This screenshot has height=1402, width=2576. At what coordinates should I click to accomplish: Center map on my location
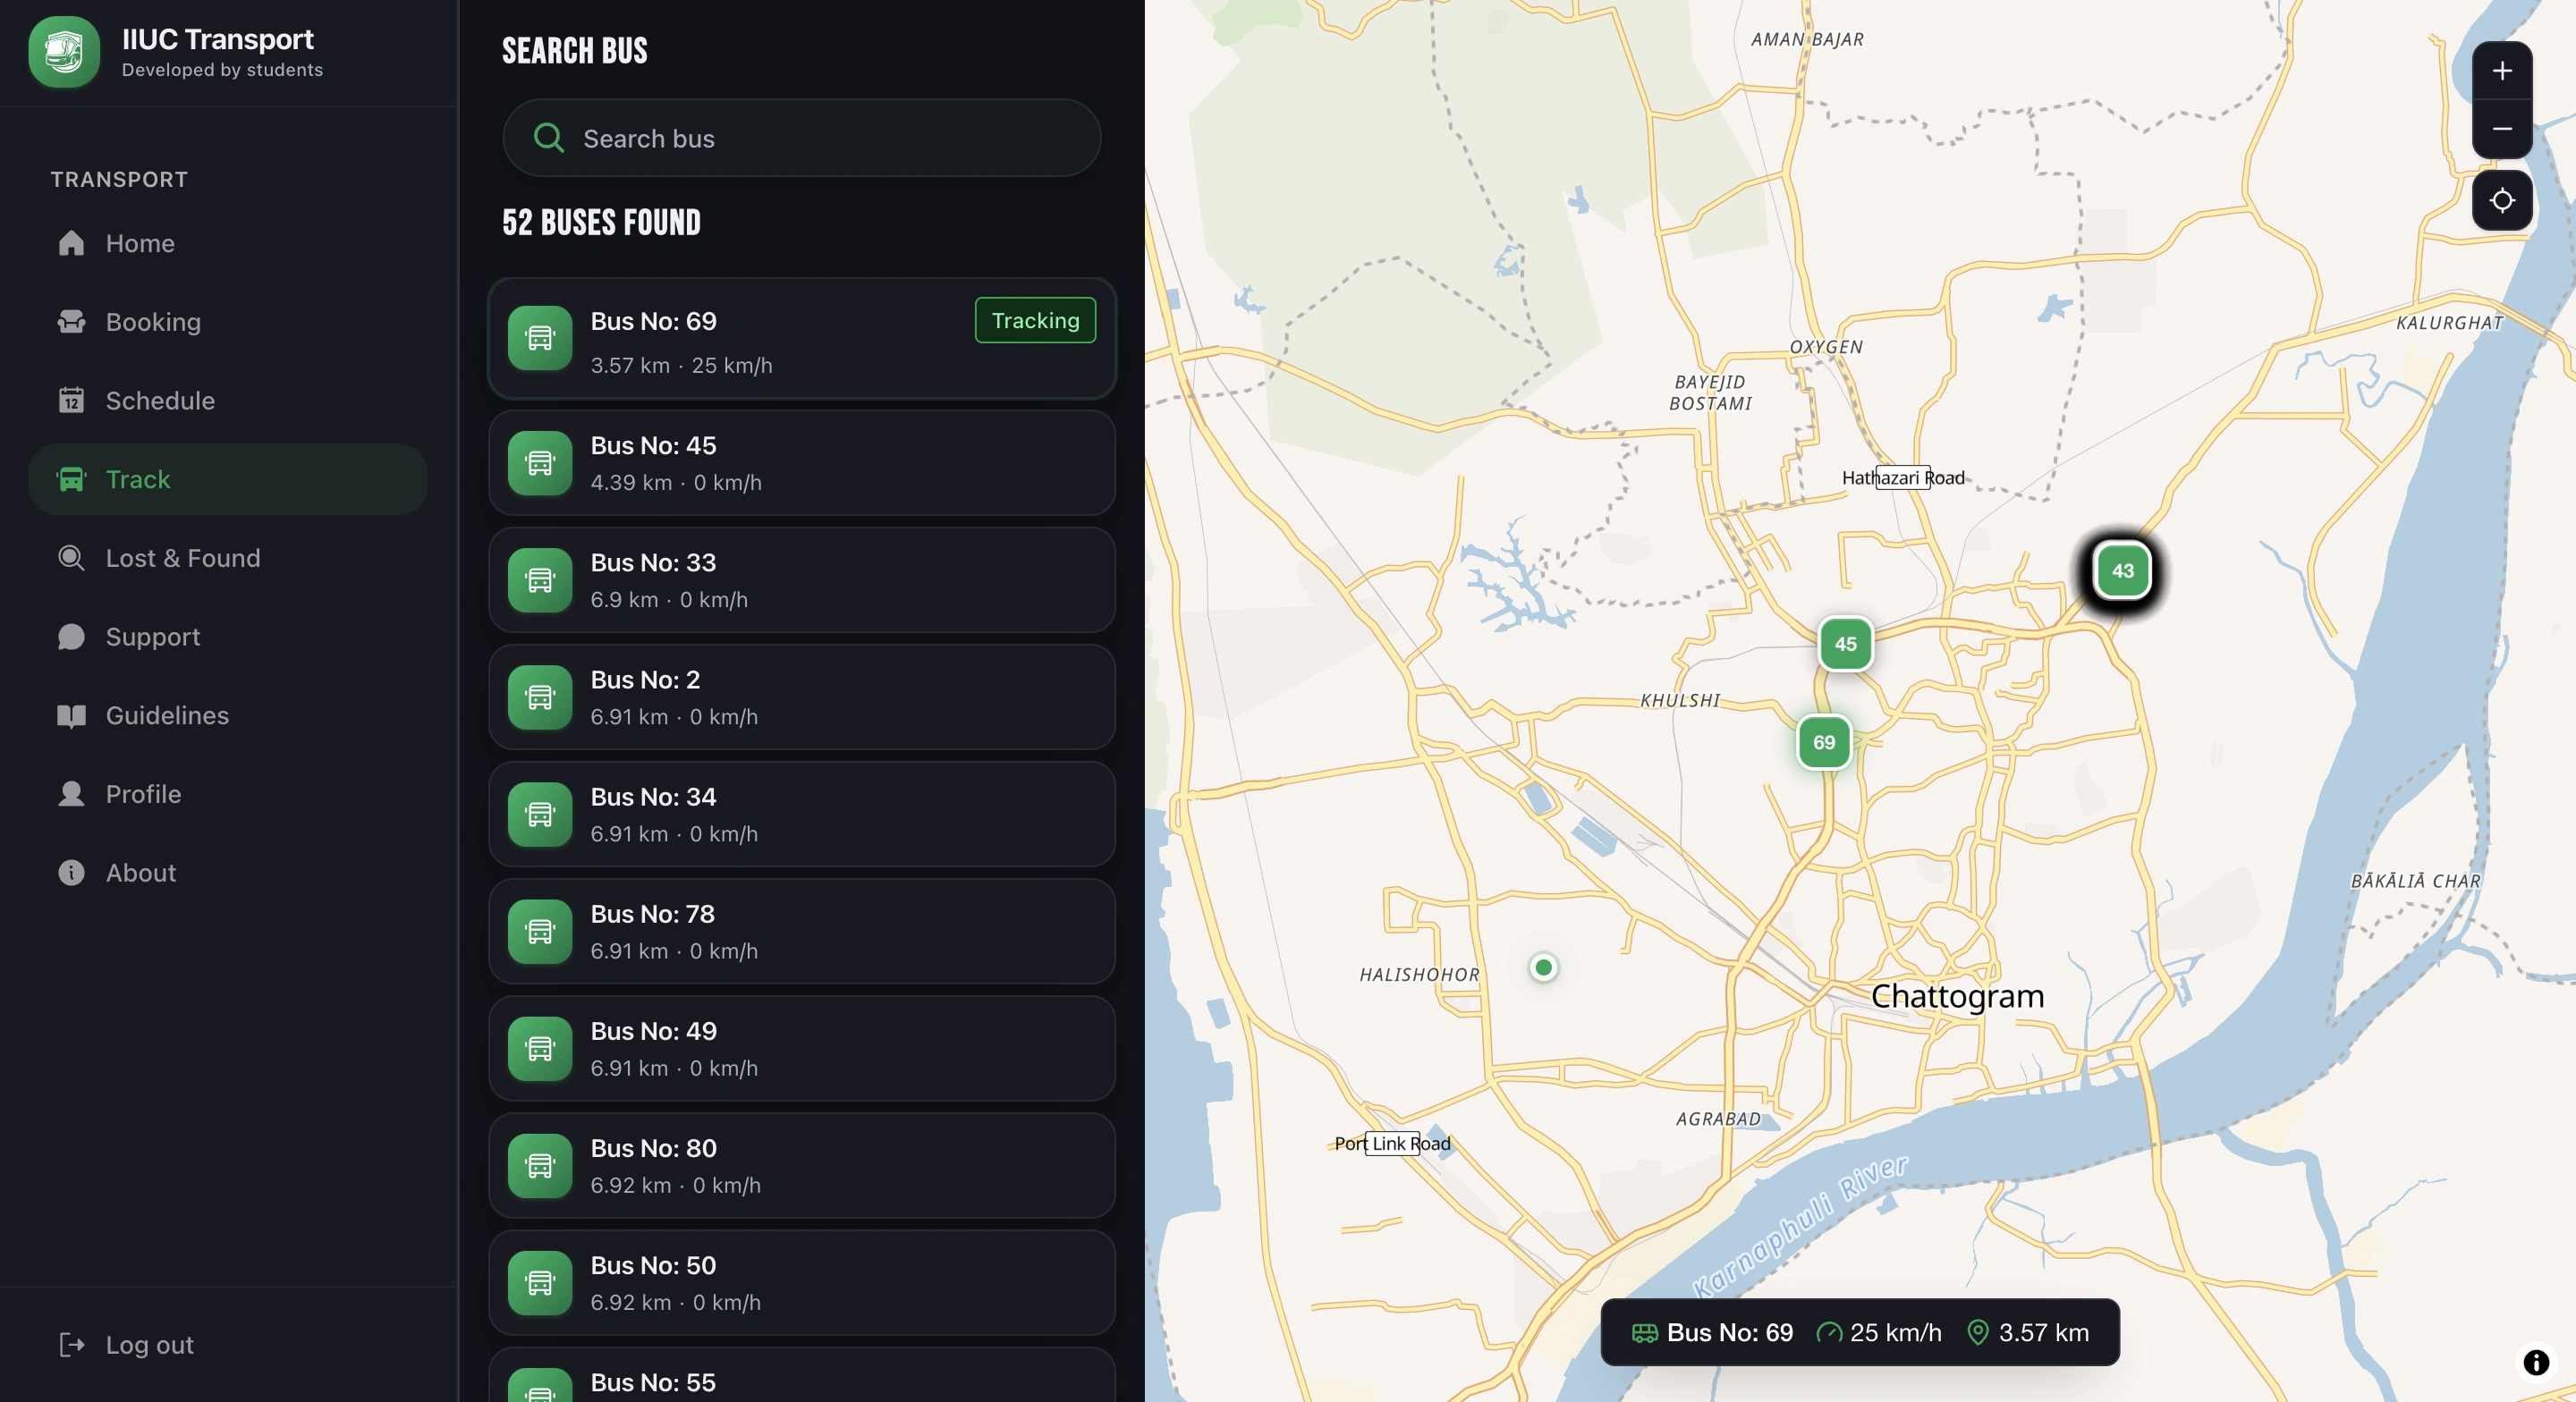[x=2502, y=200]
